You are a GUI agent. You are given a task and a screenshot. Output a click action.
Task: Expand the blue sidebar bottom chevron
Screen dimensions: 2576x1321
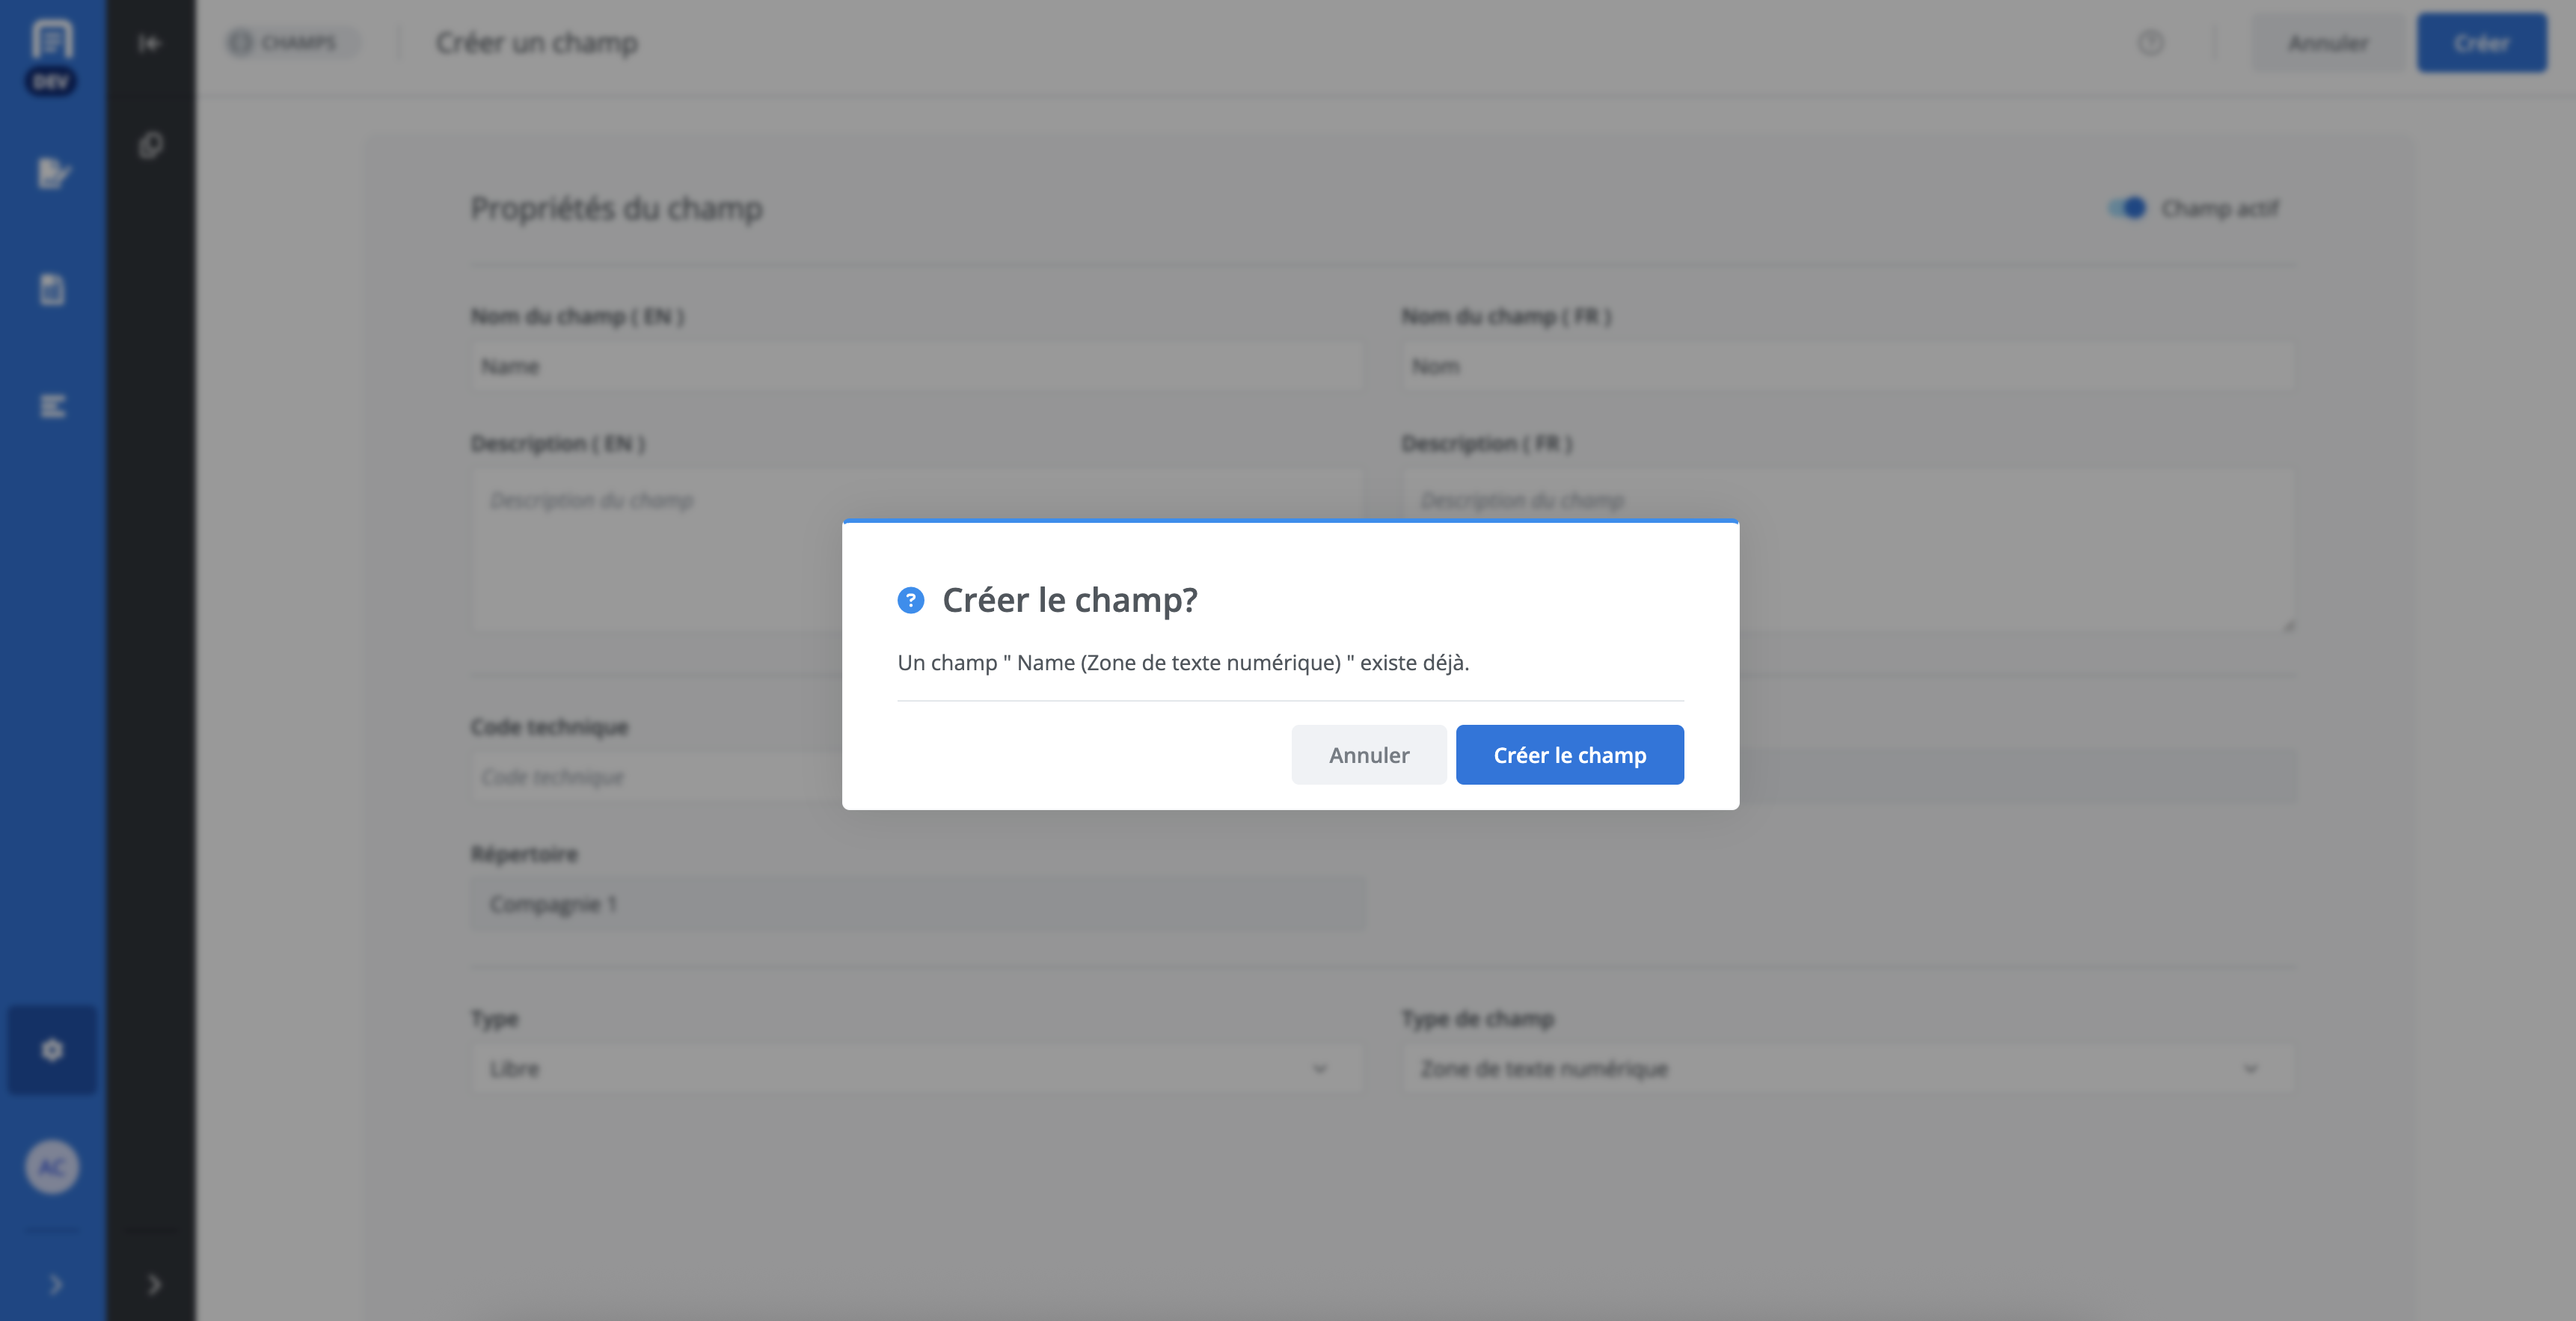[x=55, y=1284]
